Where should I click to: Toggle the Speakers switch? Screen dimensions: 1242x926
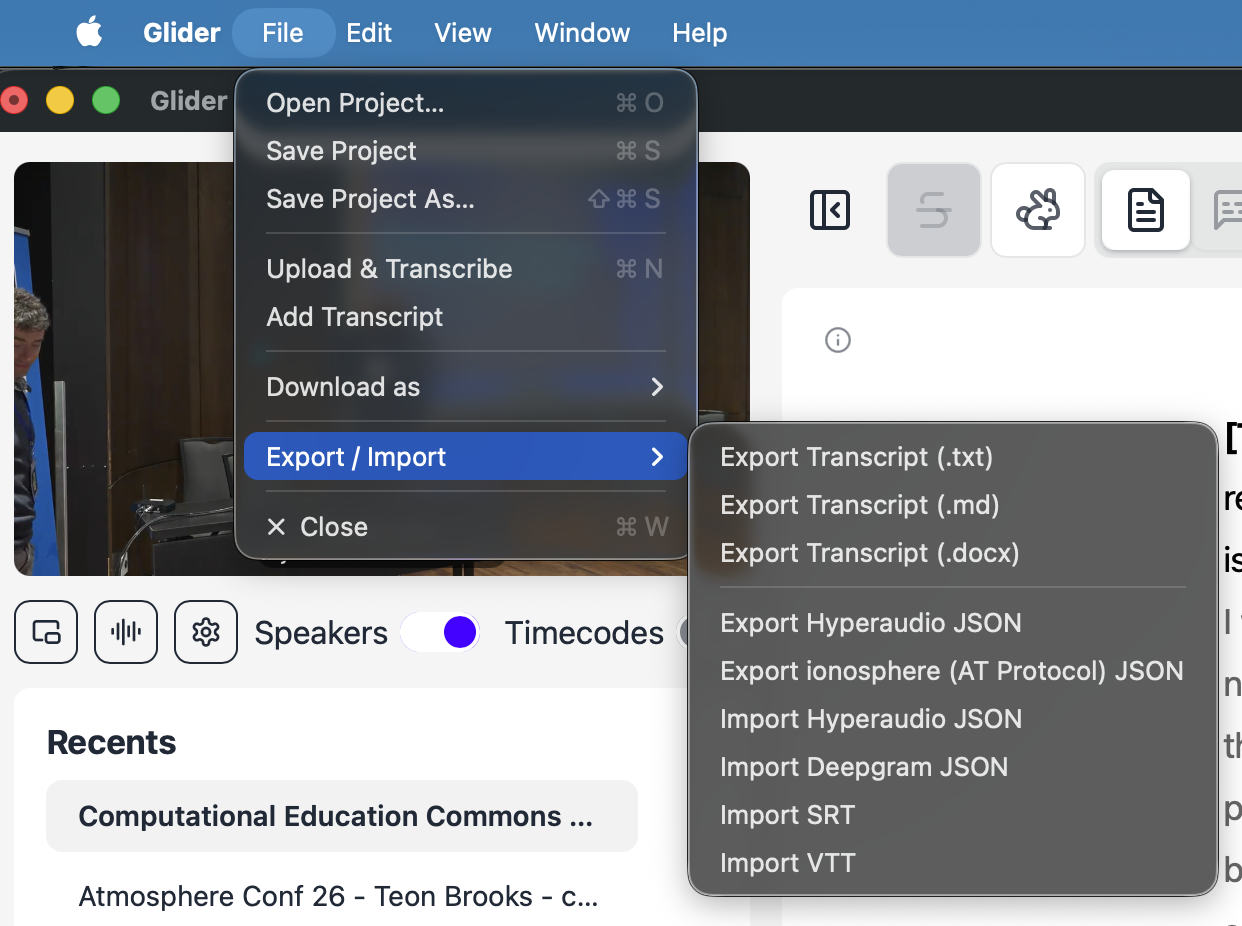tap(441, 632)
